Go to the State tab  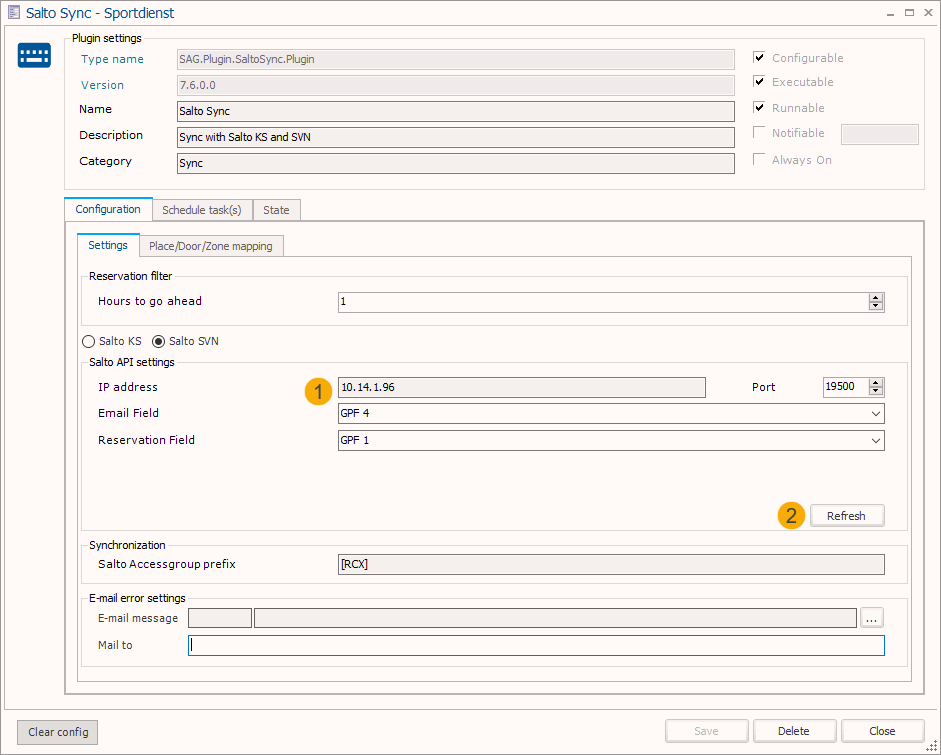click(x=276, y=210)
